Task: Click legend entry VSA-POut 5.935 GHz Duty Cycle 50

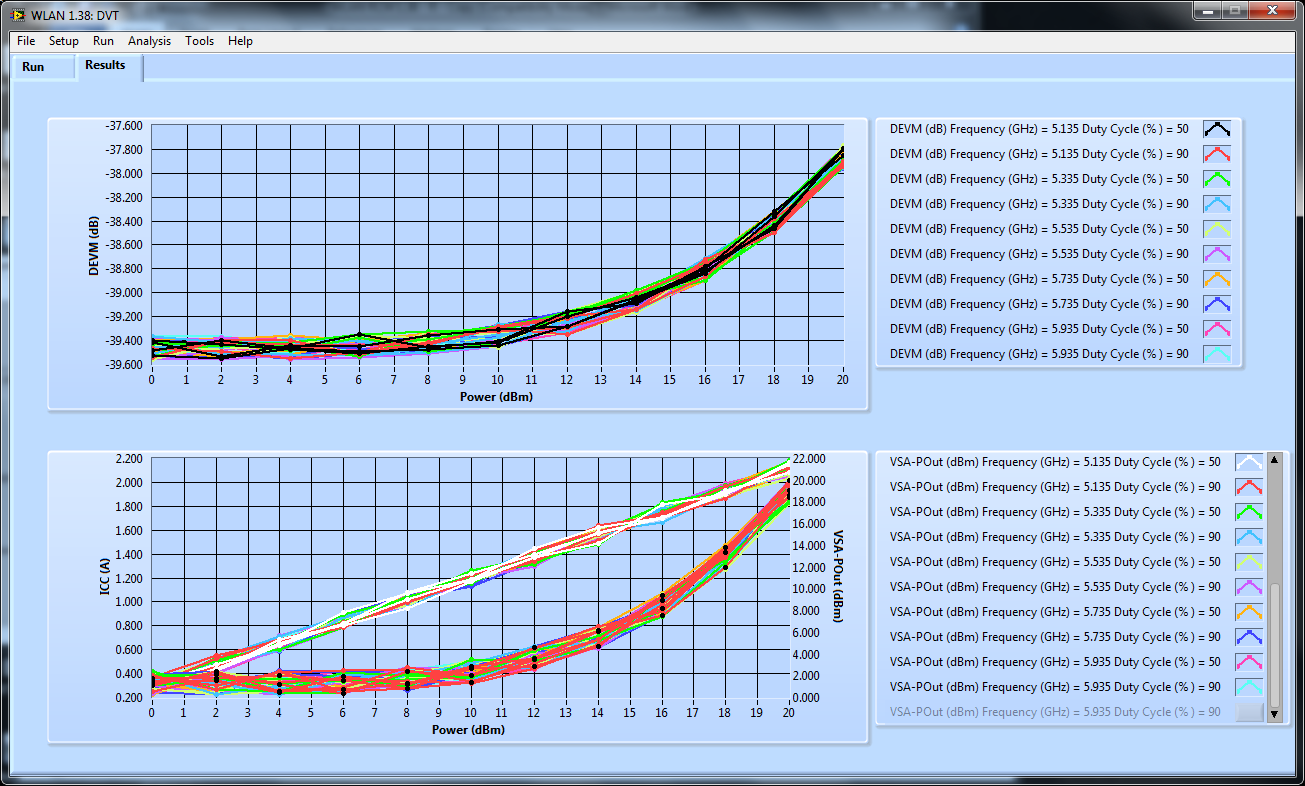Action: click(x=1055, y=662)
